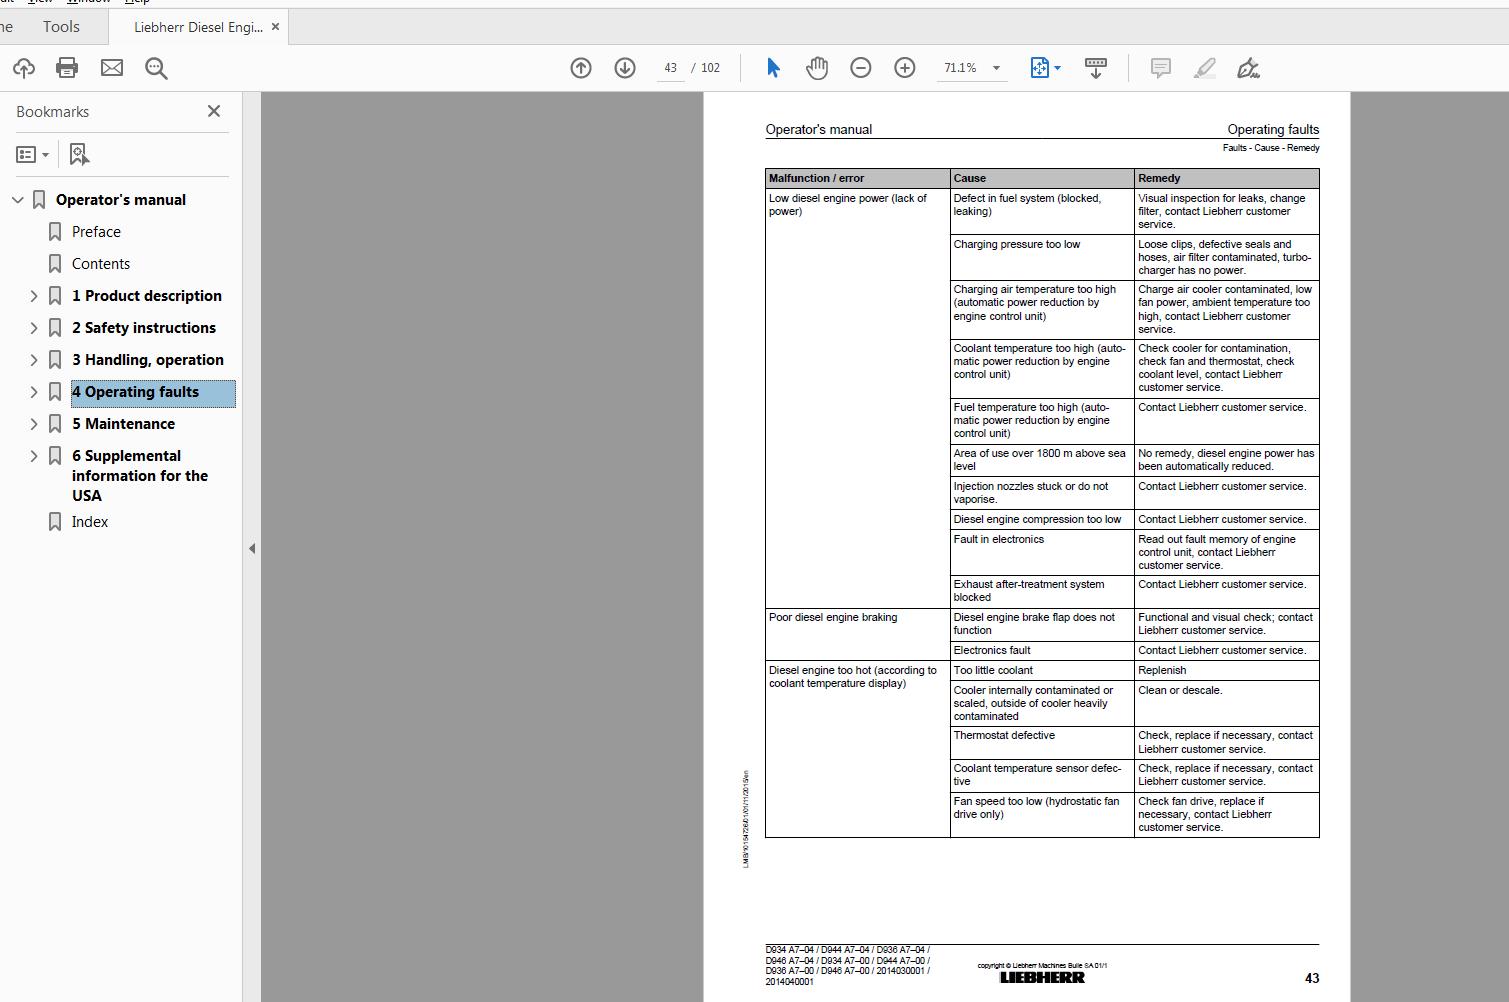The height and width of the screenshot is (1002, 1509).
Task: Expand 3 Handling, operation bookmark
Action: tap(34, 360)
